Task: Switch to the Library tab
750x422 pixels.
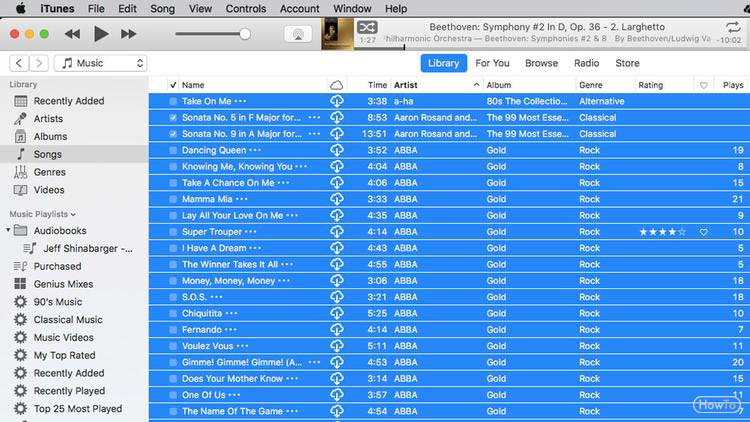Action: click(443, 63)
